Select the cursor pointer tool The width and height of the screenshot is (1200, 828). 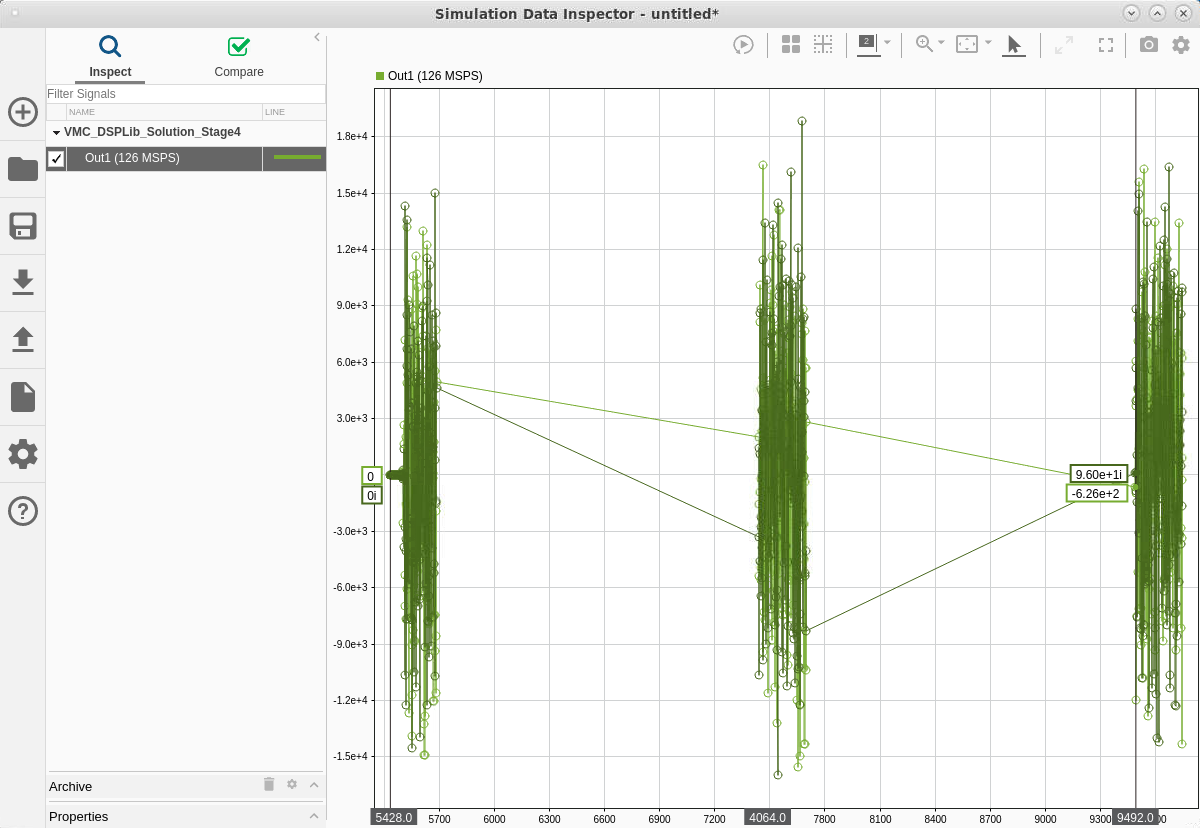(1014, 44)
